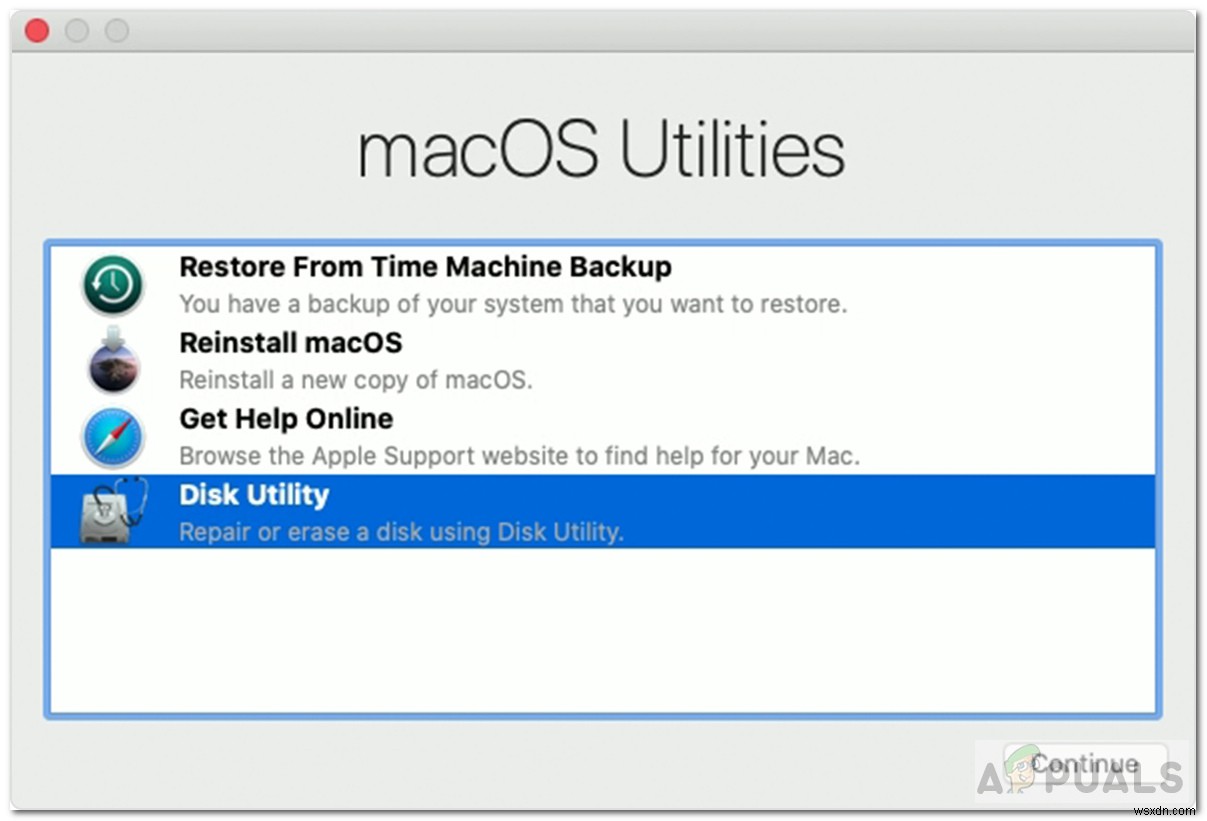The image size is (1207, 821).
Task: Pick the Get Help Online title
Action: tap(286, 419)
